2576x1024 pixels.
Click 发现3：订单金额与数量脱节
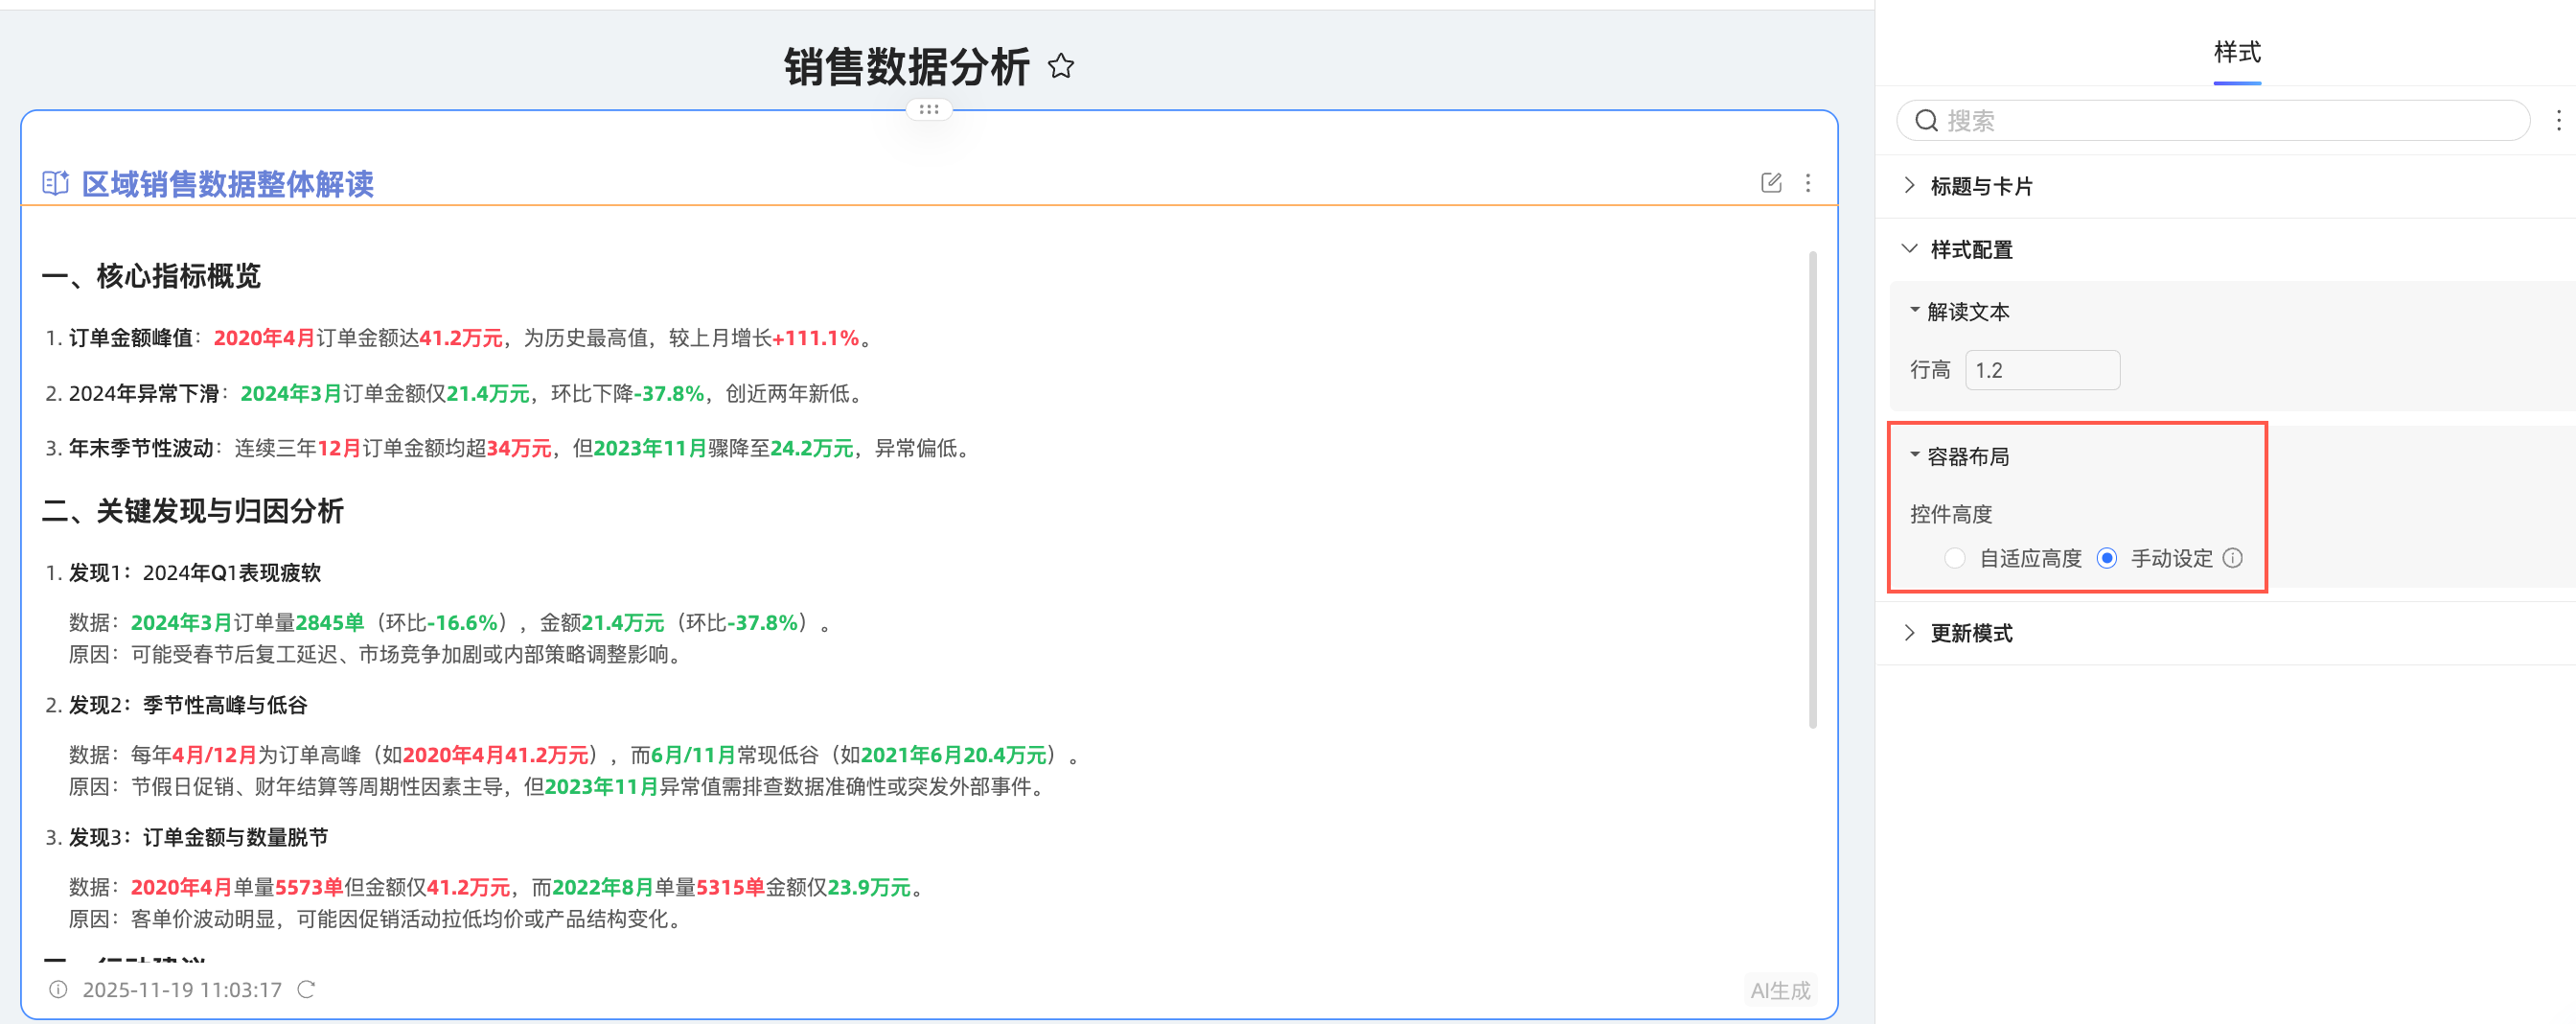(198, 837)
